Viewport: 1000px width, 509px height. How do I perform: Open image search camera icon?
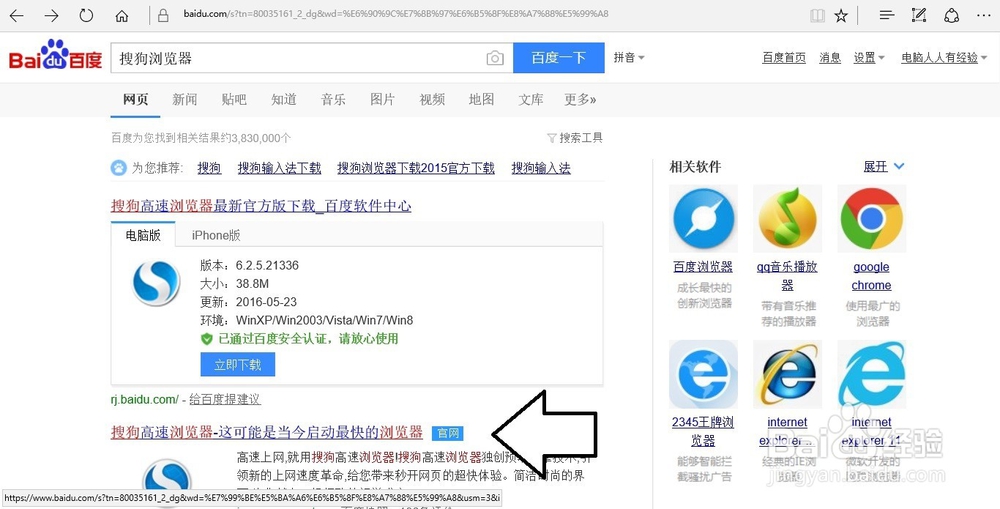(x=495, y=58)
